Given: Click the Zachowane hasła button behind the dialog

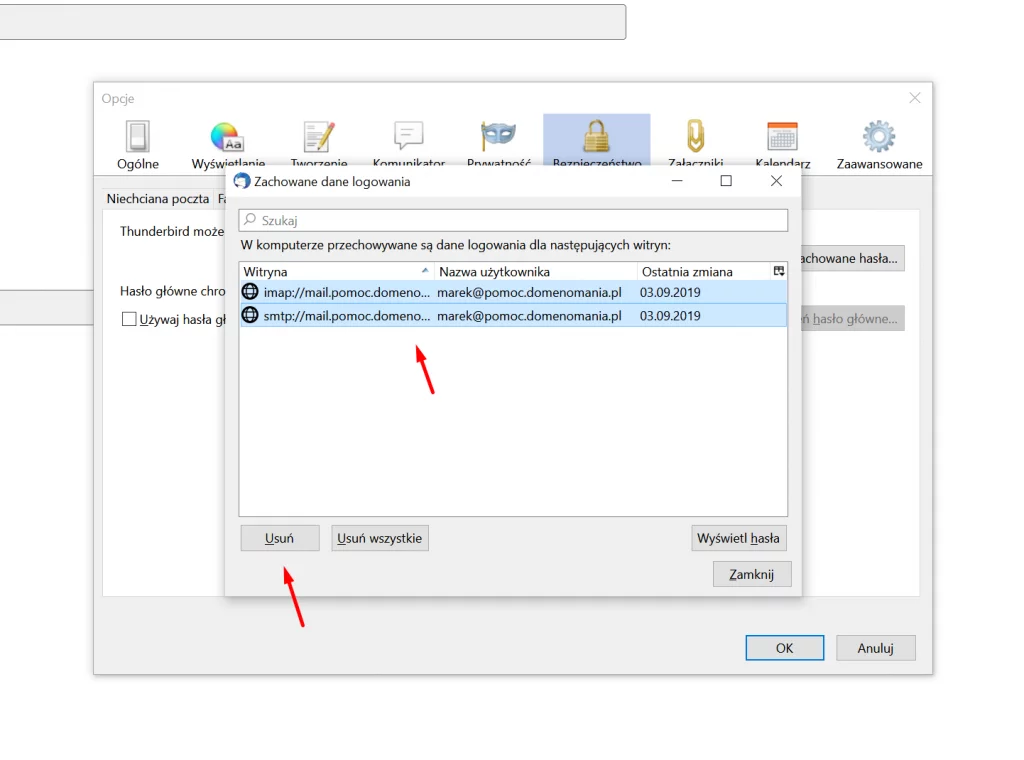Looking at the screenshot, I should [x=852, y=259].
